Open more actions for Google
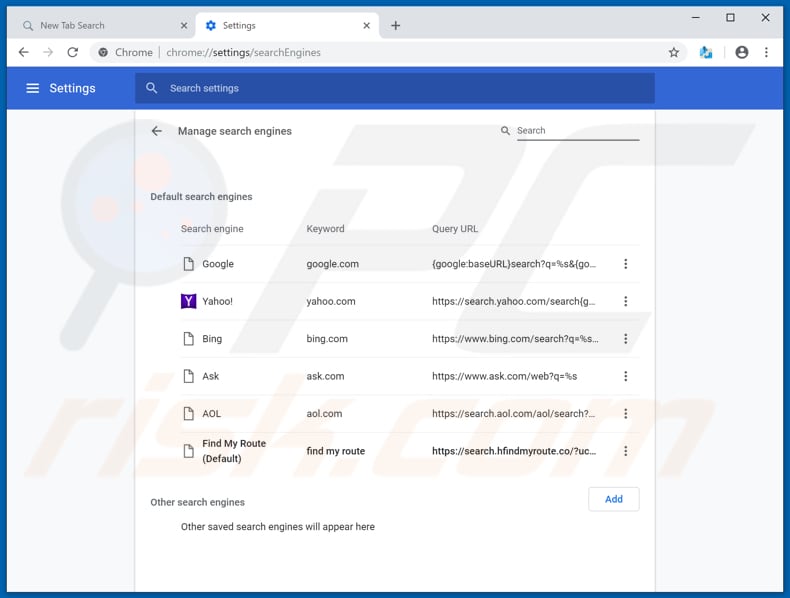Viewport: 790px width, 598px height. tap(626, 264)
